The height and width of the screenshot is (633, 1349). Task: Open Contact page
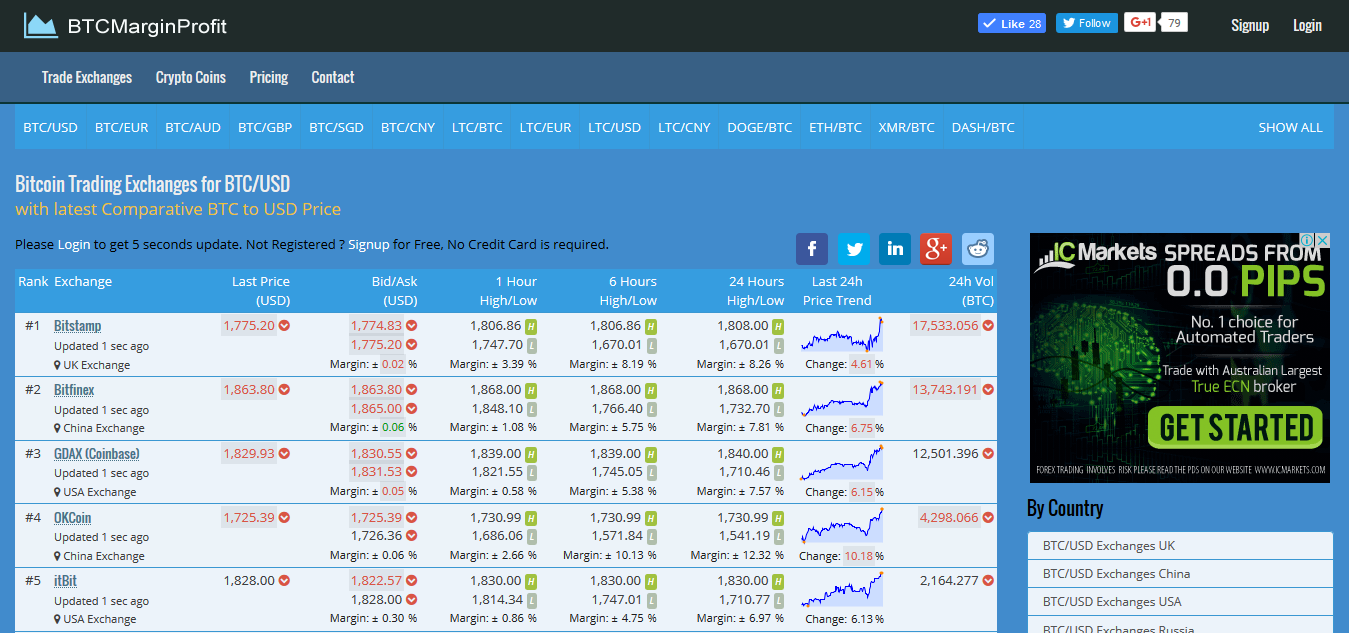[333, 77]
